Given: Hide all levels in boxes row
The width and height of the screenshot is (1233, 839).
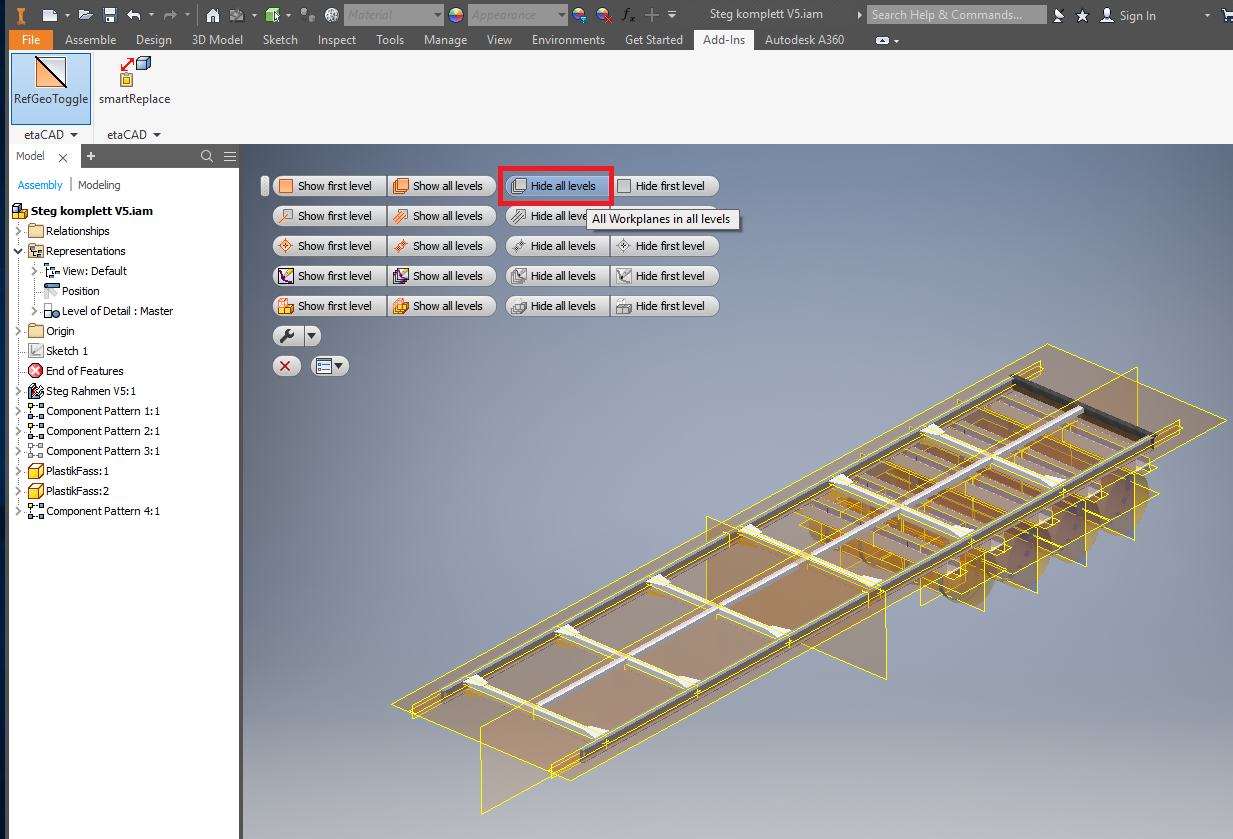Looking at the screenshot, I should 557,306.
